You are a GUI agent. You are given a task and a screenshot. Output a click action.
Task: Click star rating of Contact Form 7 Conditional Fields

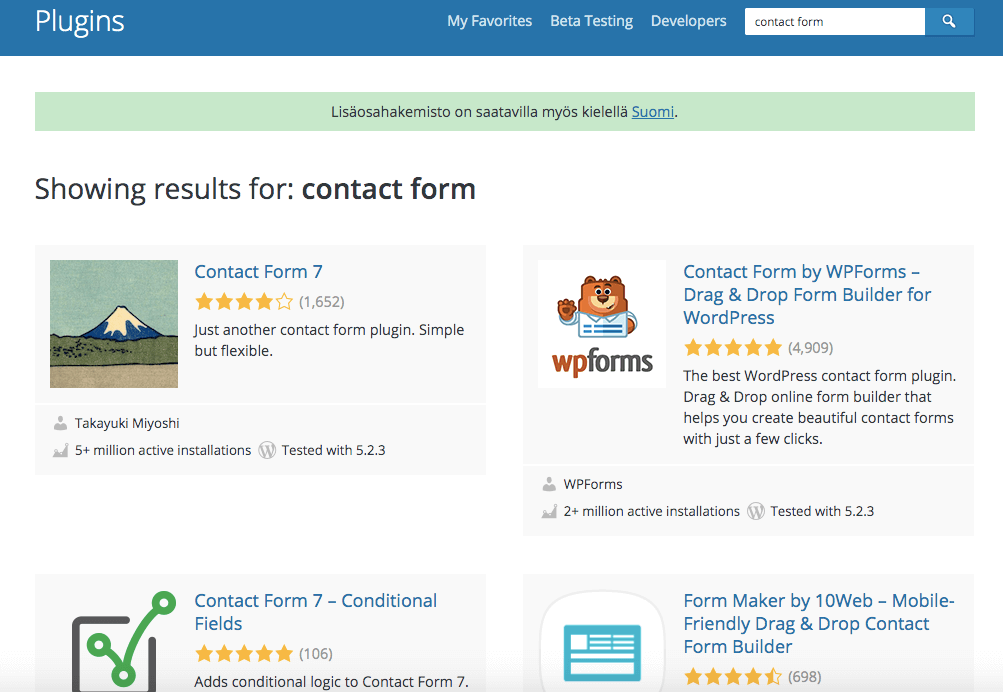tap(244, 654)
